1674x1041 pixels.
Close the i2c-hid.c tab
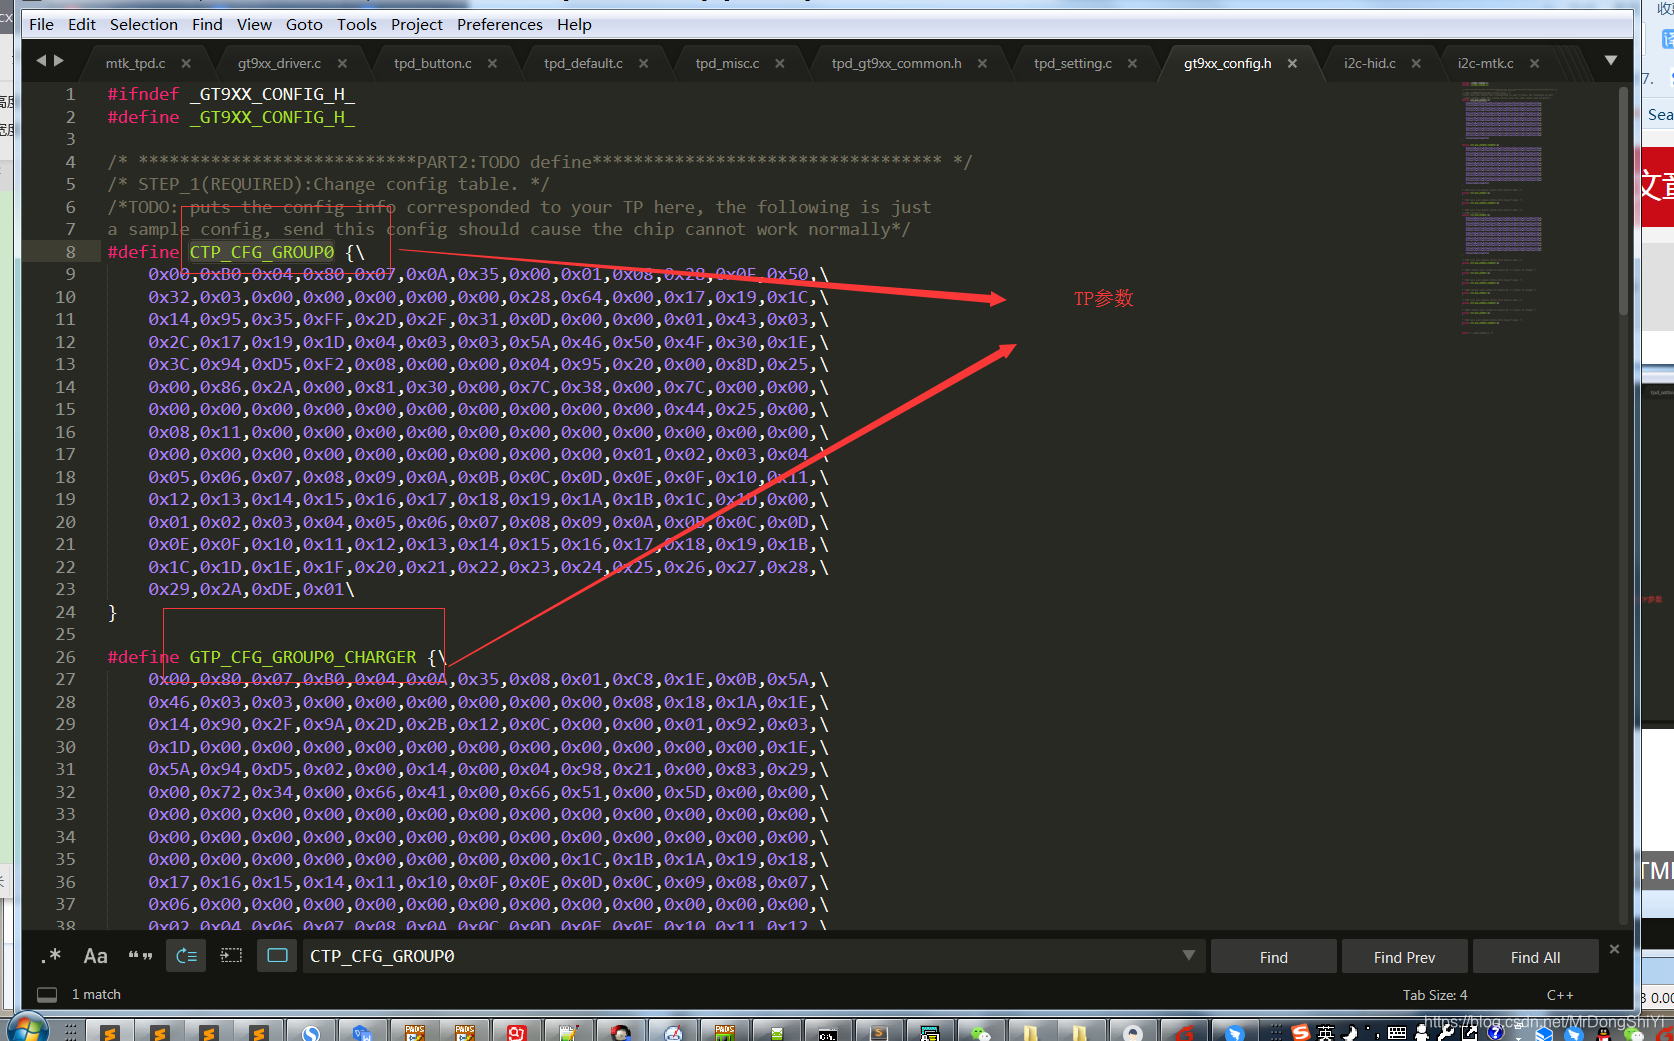click(x=1416, y=63)
